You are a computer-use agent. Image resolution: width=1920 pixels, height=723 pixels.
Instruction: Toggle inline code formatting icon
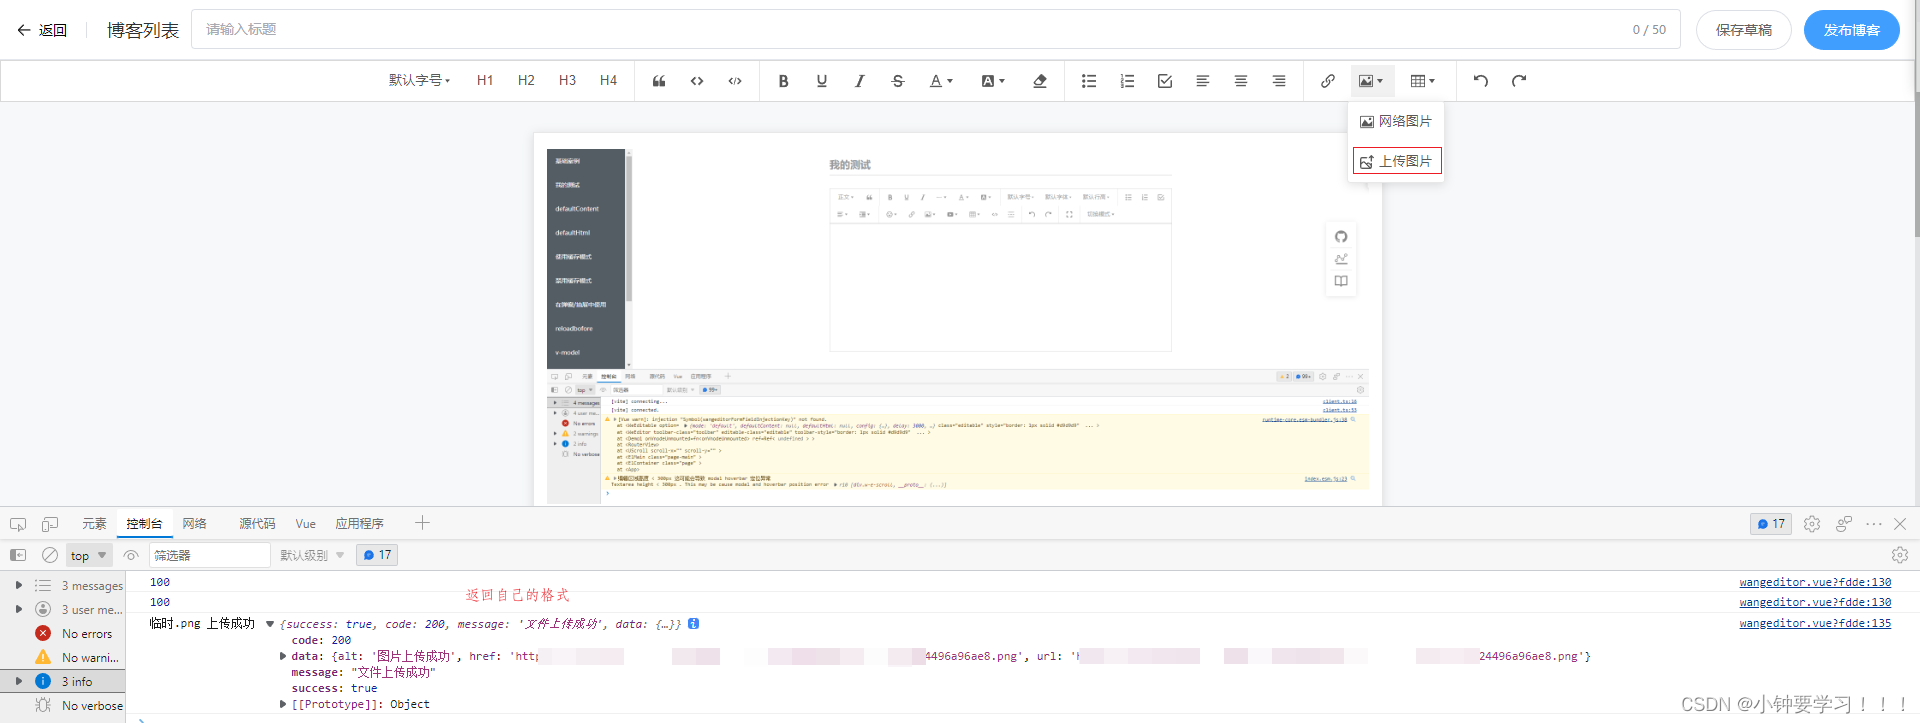pyautogui.click(x=735, y=81)
